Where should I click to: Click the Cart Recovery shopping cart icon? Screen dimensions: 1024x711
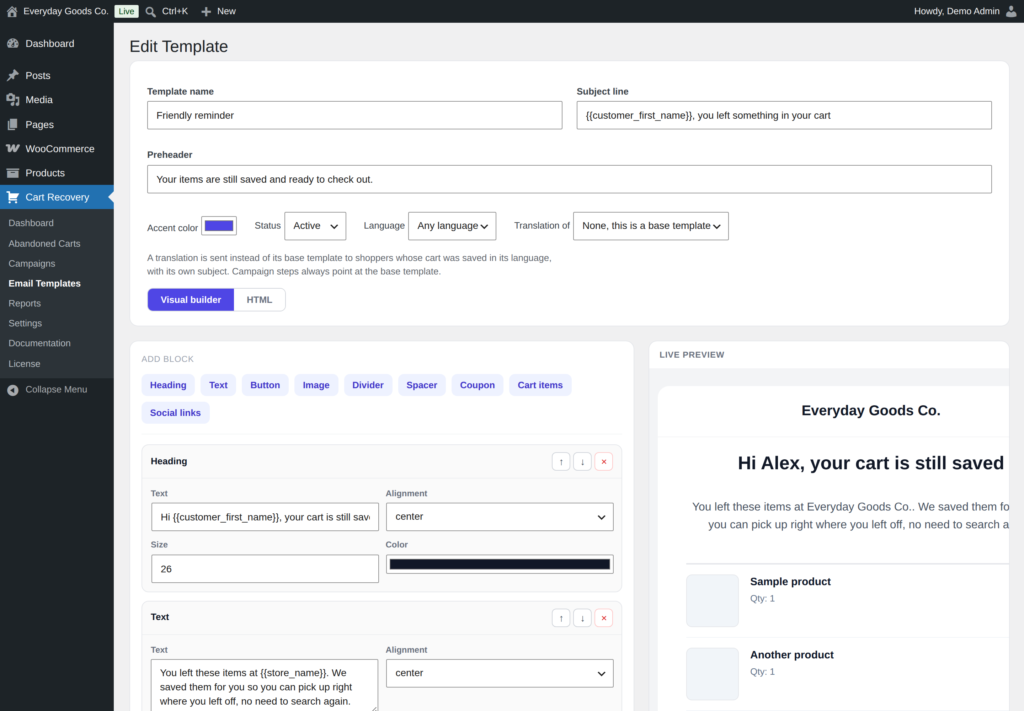coord(13,197)
